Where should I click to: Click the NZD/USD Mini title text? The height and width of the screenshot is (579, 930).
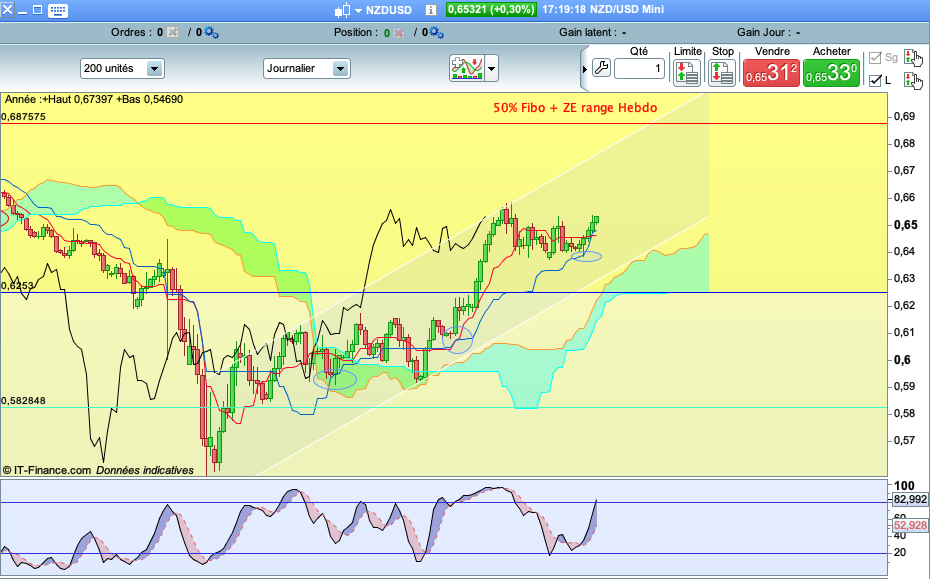point(627,9)
